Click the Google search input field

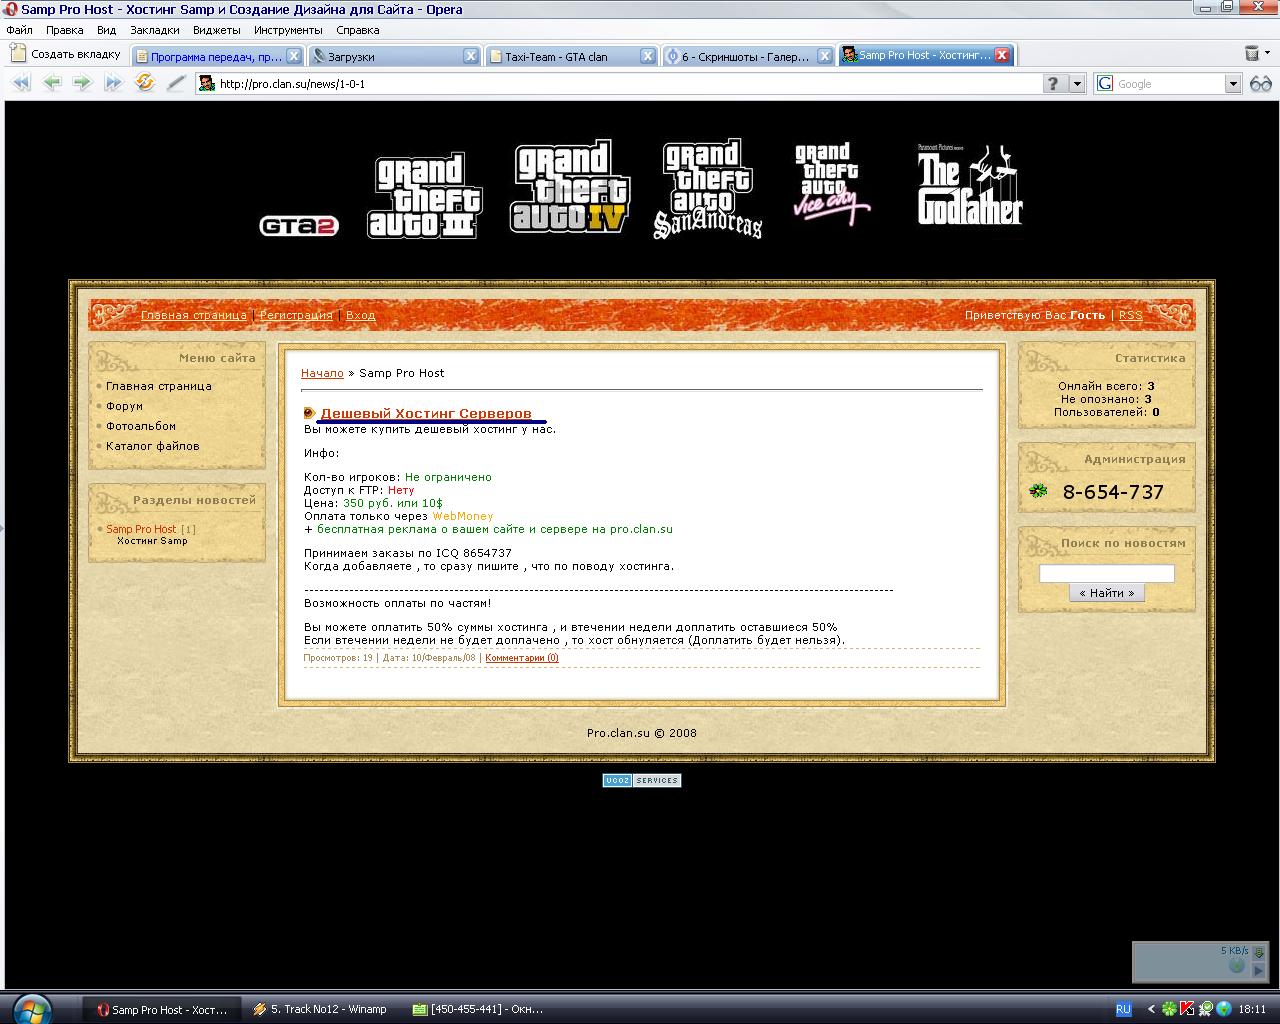[1170, 84]
